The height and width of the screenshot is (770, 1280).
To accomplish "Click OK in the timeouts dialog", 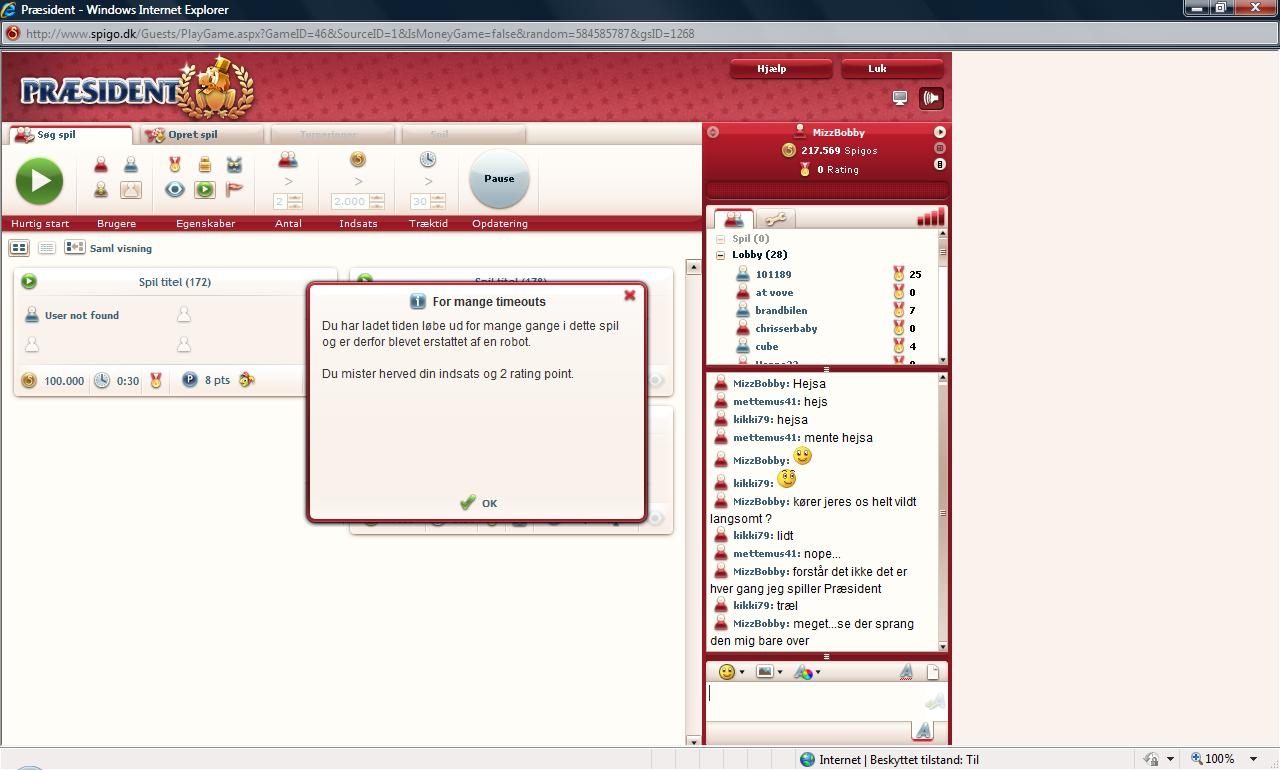I will pos(479,503).
